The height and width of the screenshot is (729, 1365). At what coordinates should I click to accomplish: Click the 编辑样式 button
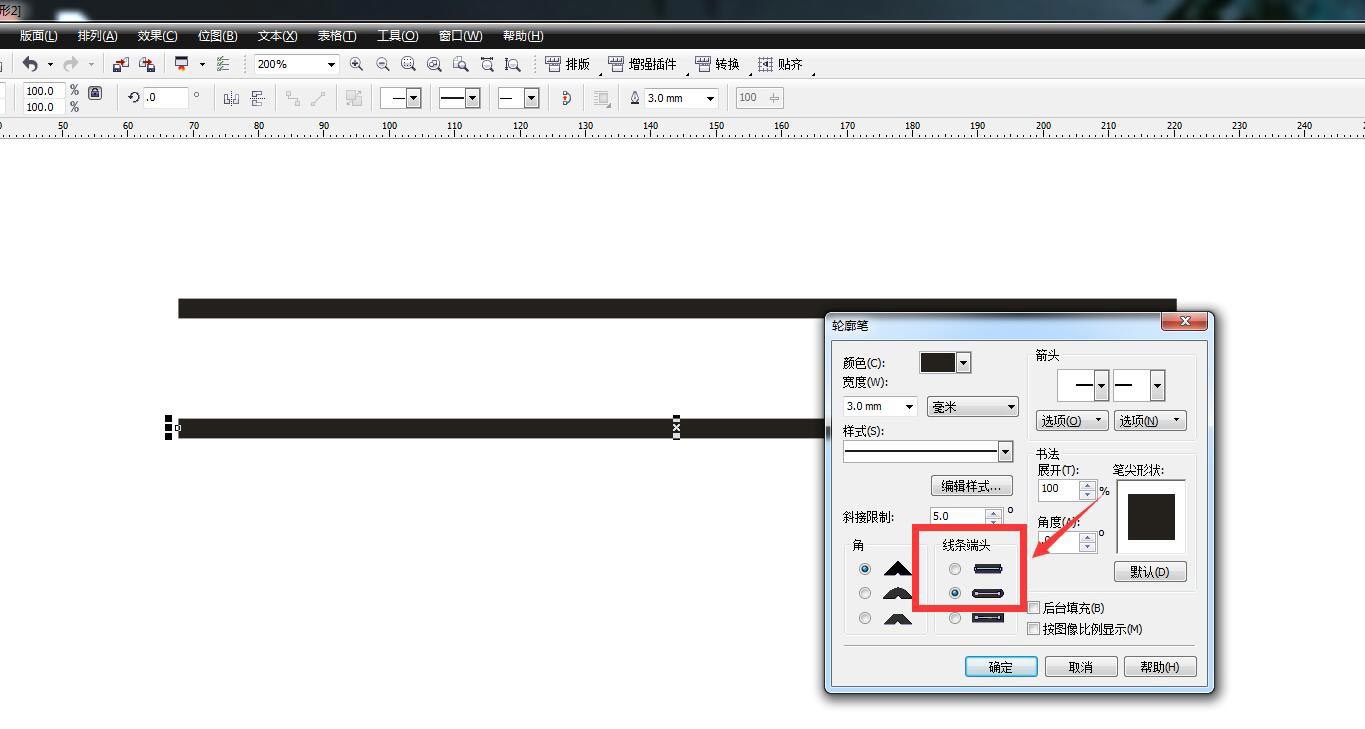pyautogui.click(x=971, y=486)
